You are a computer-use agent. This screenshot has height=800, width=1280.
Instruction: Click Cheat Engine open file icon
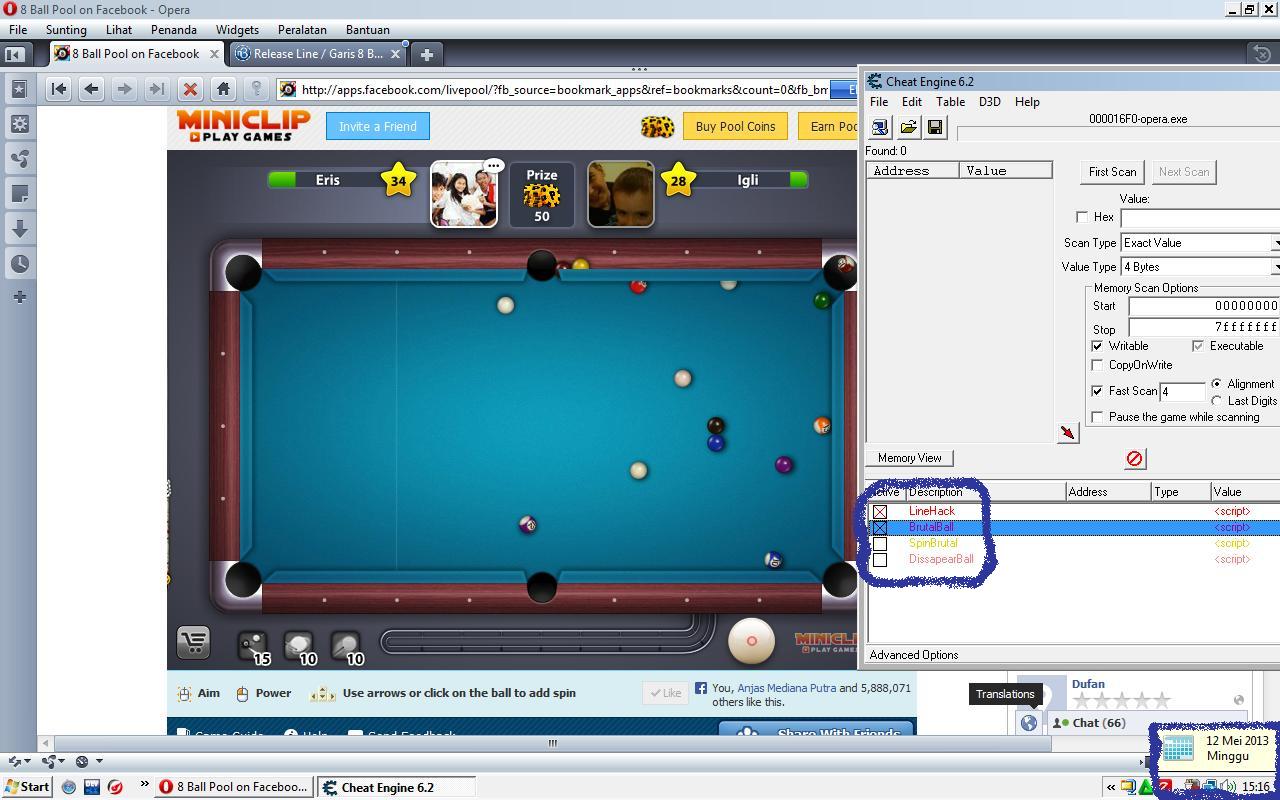tap(908, 127)
